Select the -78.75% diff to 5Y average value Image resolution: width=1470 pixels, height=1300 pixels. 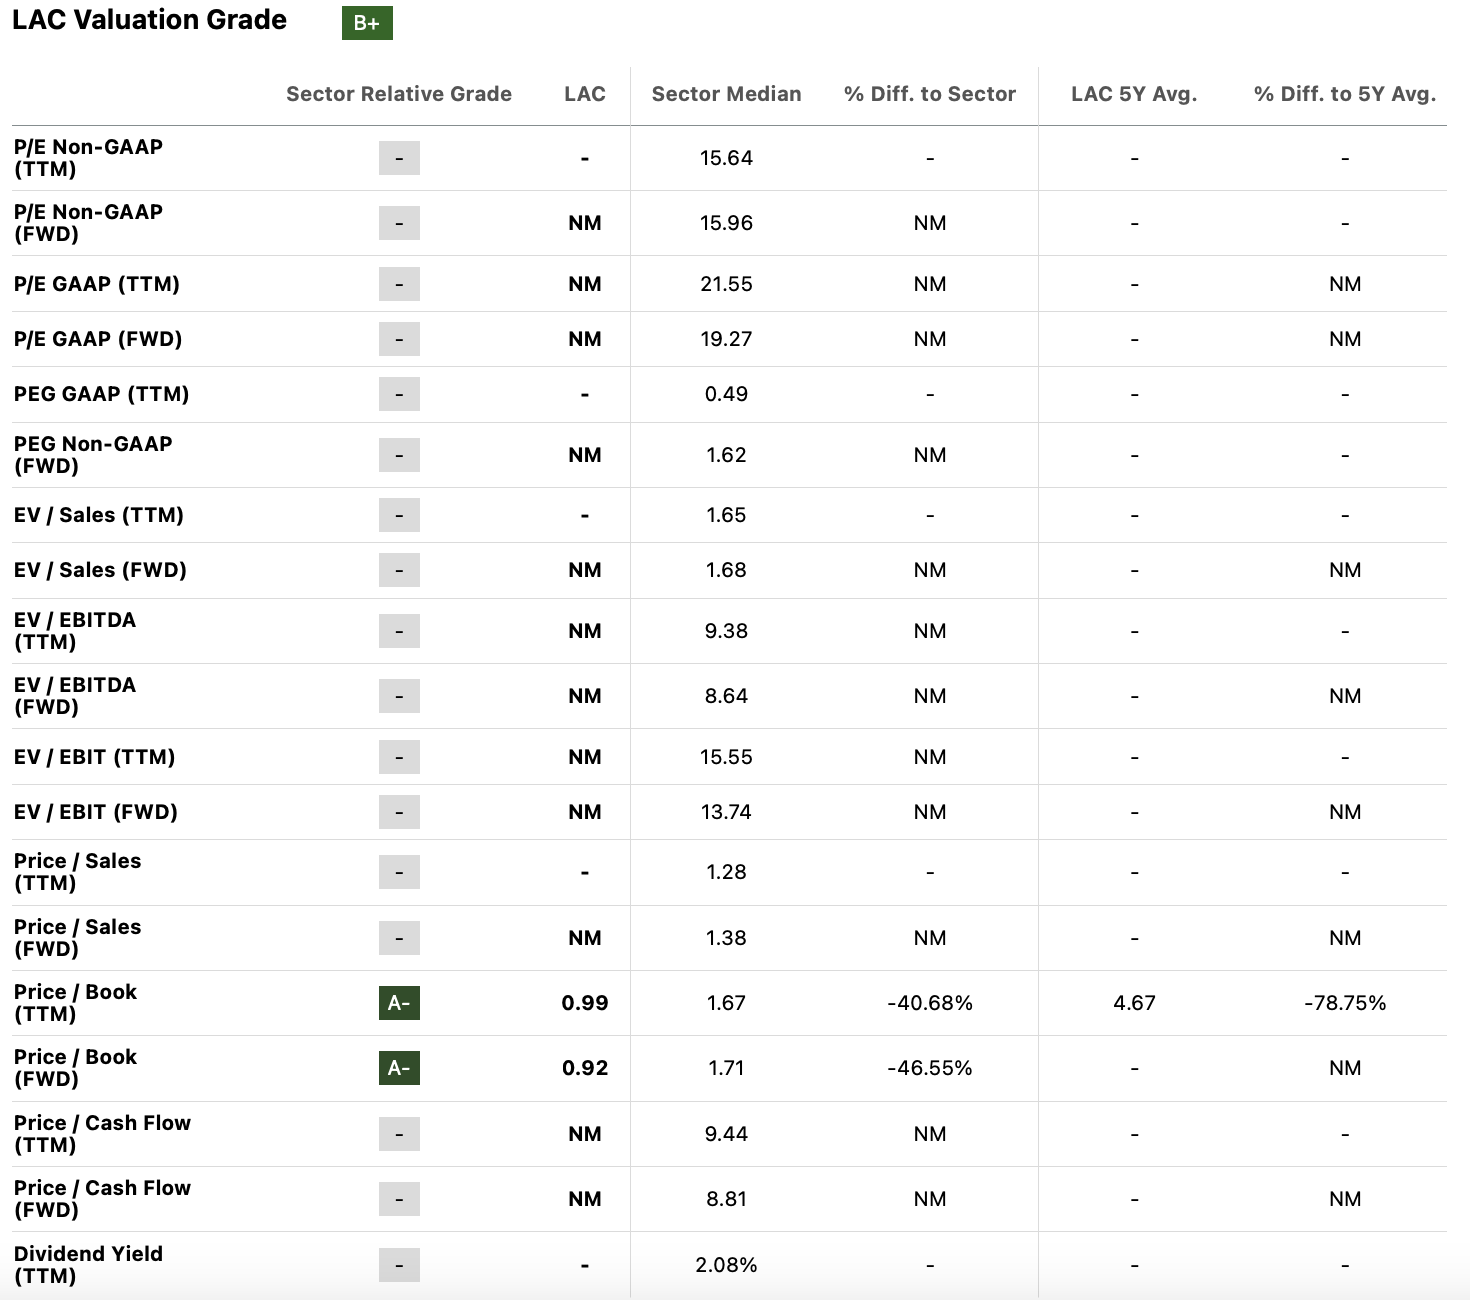point(1345,1003)
